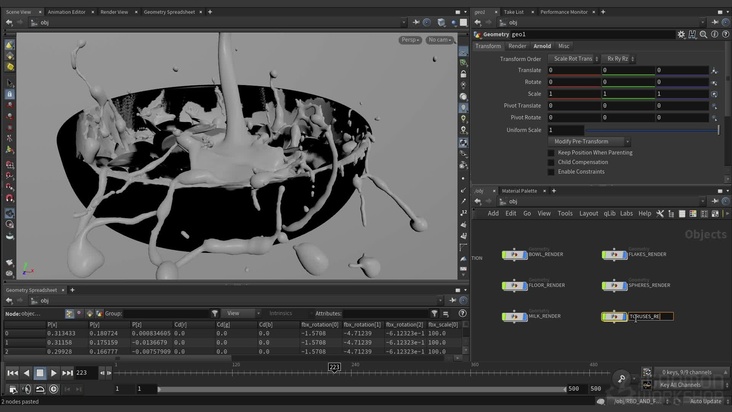Viewport: 732px width, 412px height.
Task: Stop the playback
Action: [x=40, y=373]
